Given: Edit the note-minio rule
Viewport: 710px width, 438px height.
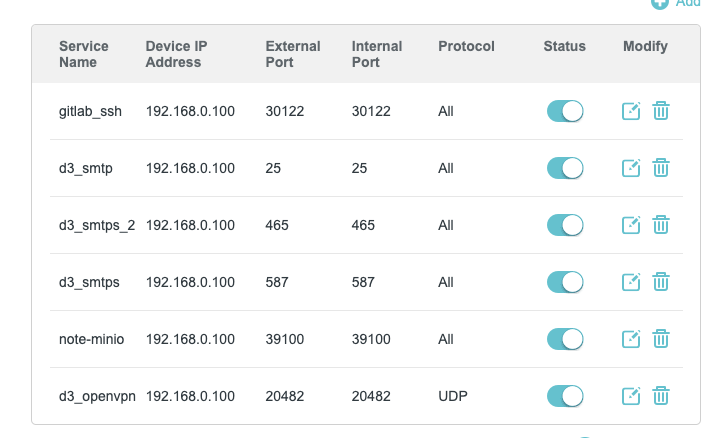Looking at the screenshot, I should [x=631, y=339].
